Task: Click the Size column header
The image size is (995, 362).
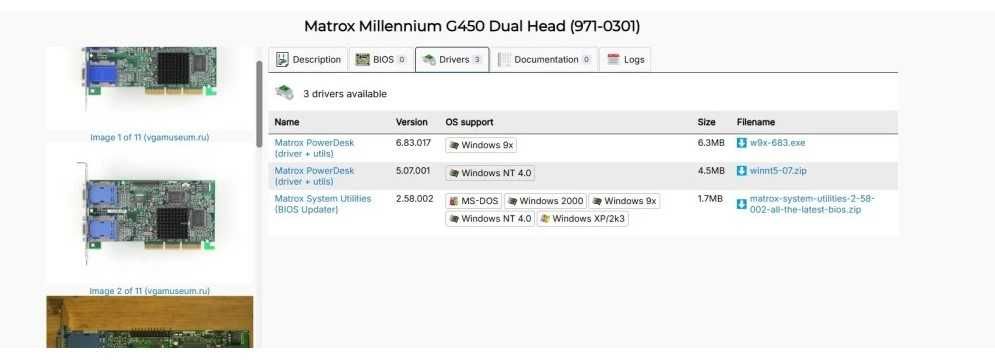Action: (706, 122)
